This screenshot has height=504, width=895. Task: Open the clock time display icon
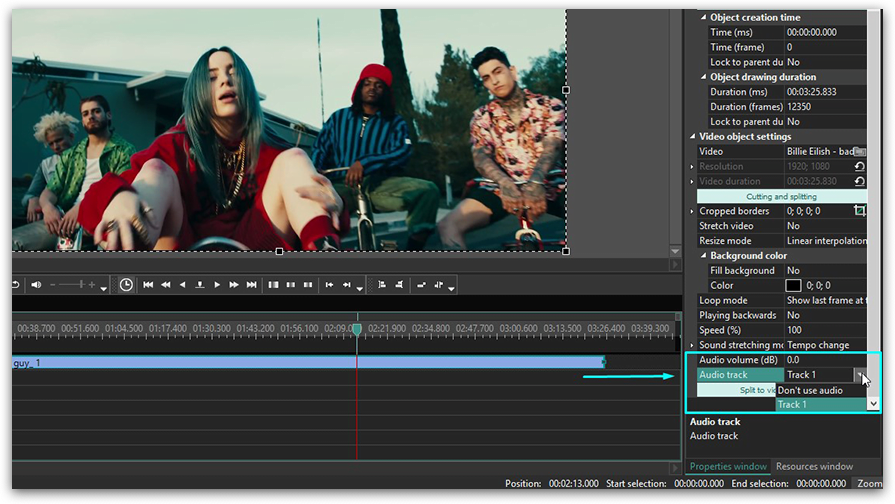[126, 285]
